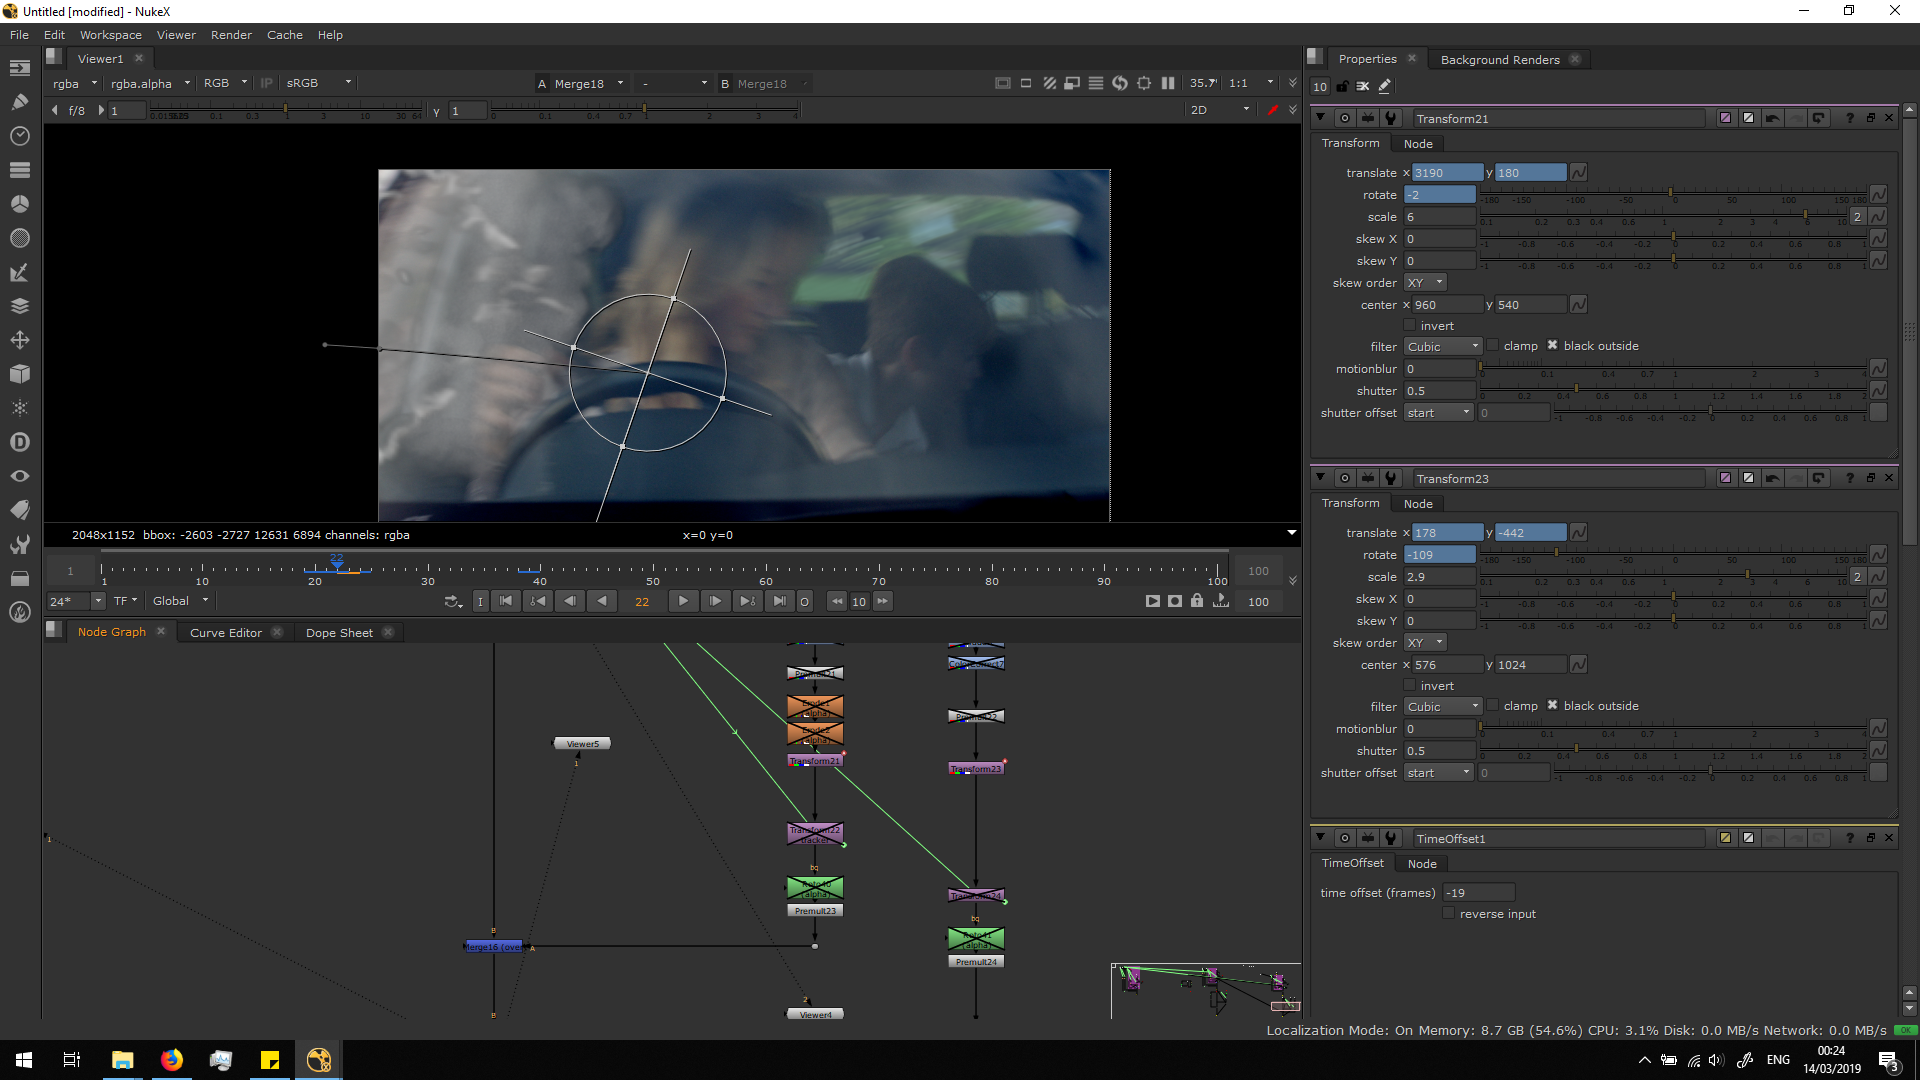This screenshot has height=1080, width=1920.
Task: Switch to the Curve Editor tab
Action: (226, 633)
